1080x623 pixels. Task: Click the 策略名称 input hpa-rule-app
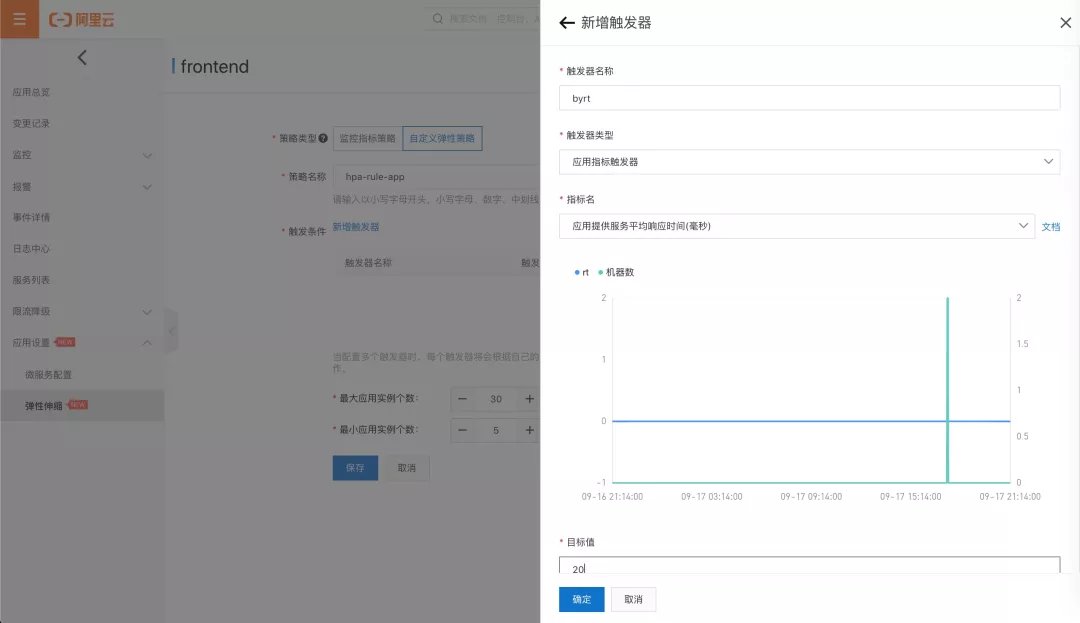[437, 177]
